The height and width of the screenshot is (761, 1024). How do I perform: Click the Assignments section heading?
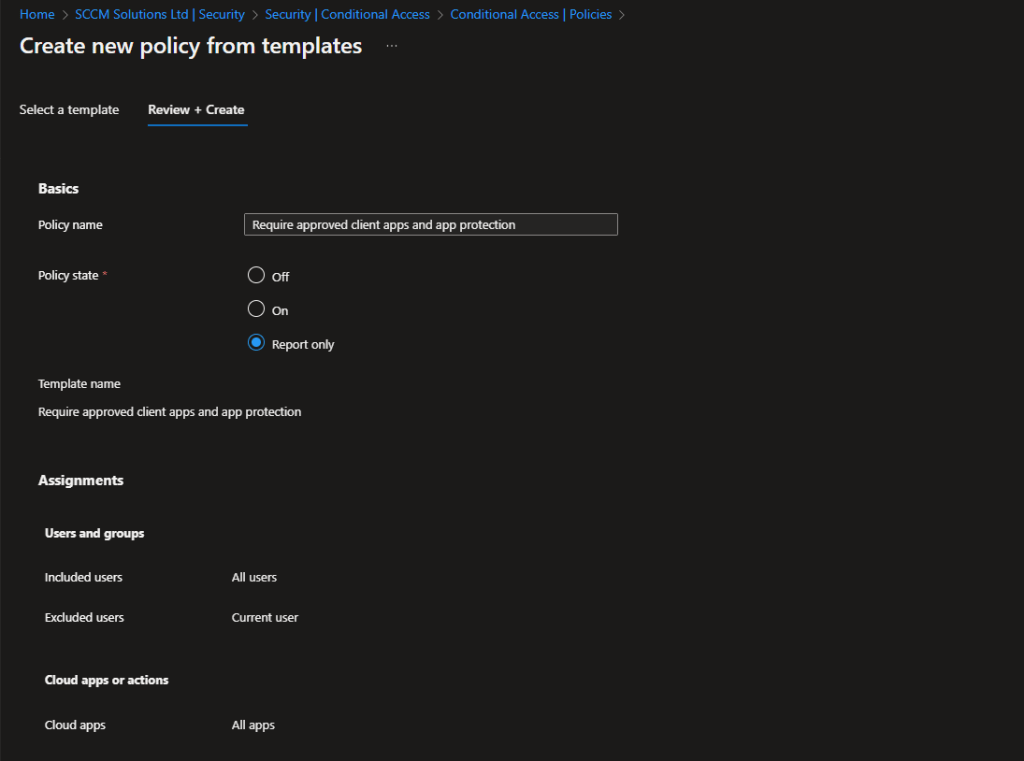pos(81,481)
